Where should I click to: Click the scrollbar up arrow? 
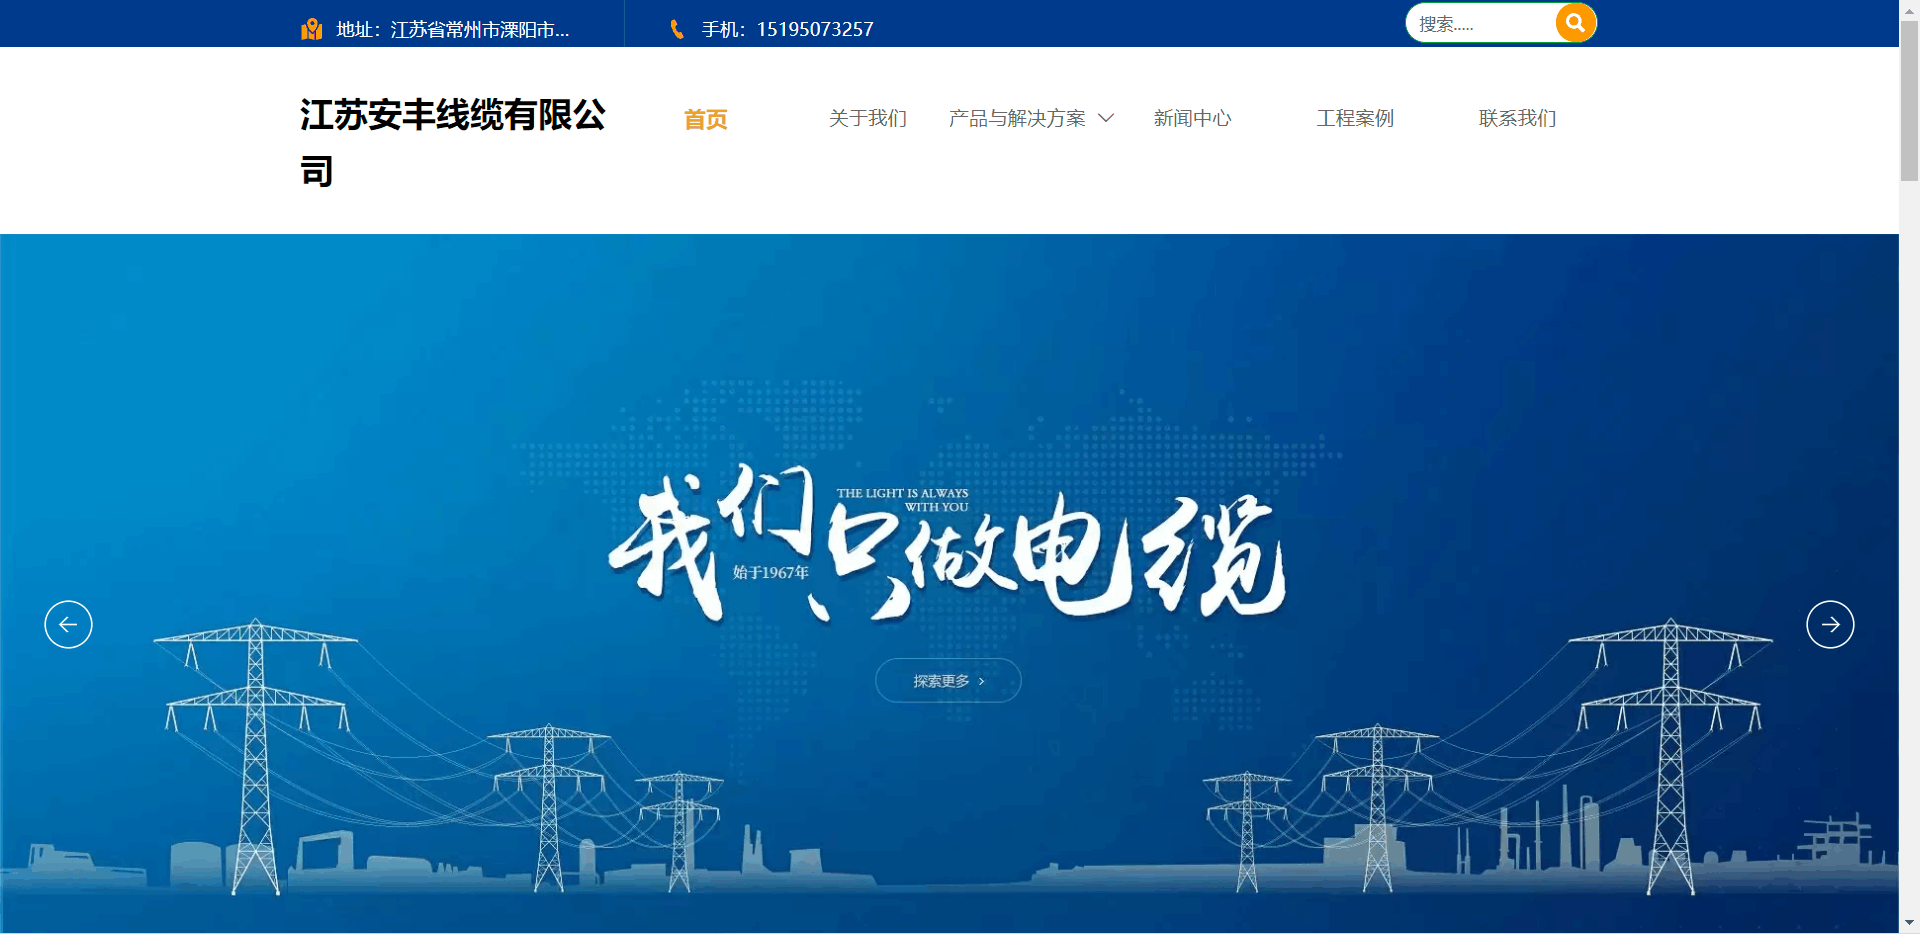click(1909, 8)
